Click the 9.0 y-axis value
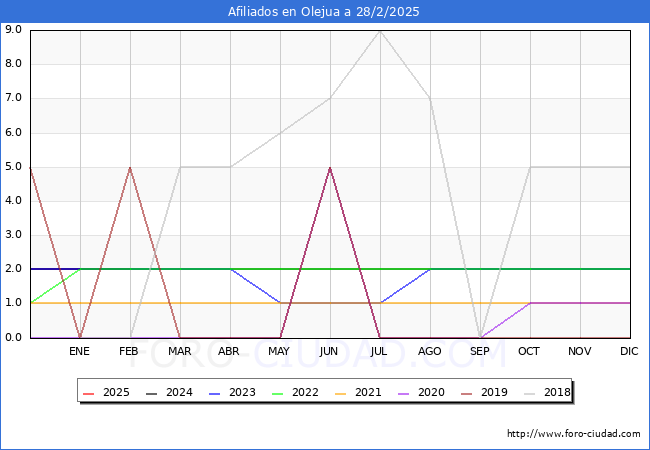Screen dimensions: 650x450 (14, 29)
